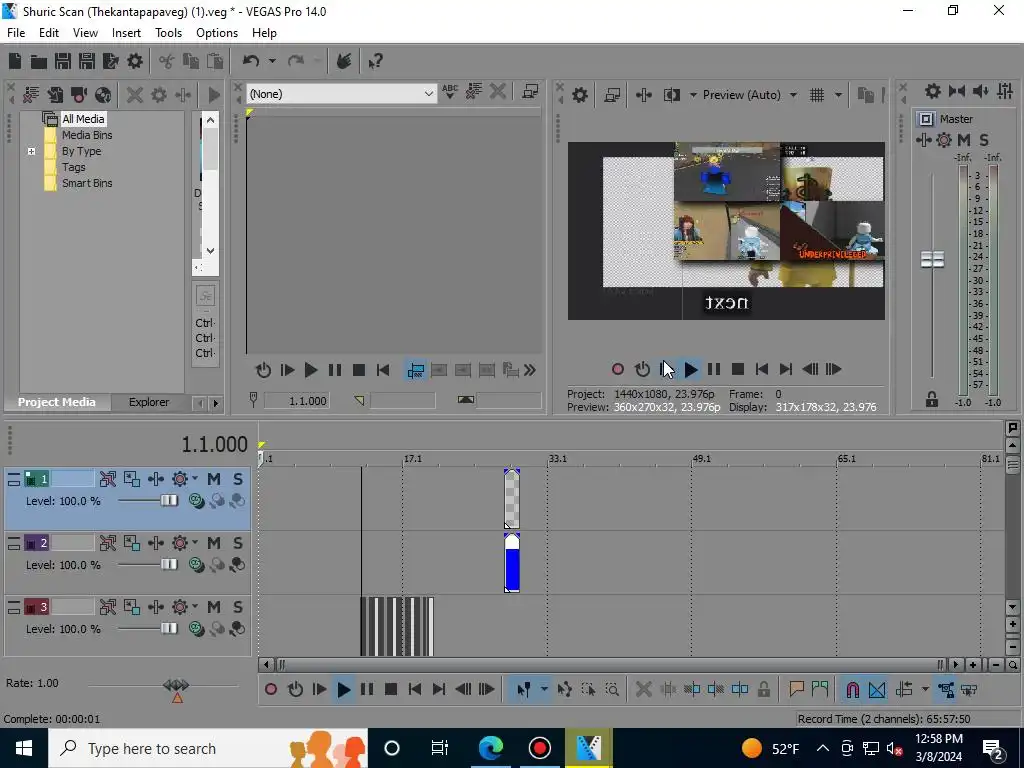
Task: Go to start in timeline transport
Action: tap(415, 690)
